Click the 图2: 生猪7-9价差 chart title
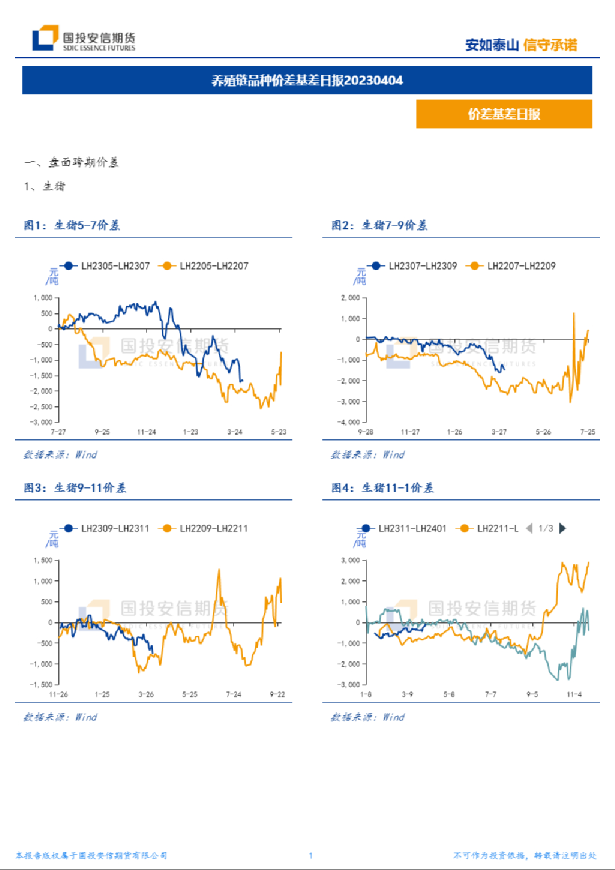Viewport: 615px width, 870px height. [380, 226]
